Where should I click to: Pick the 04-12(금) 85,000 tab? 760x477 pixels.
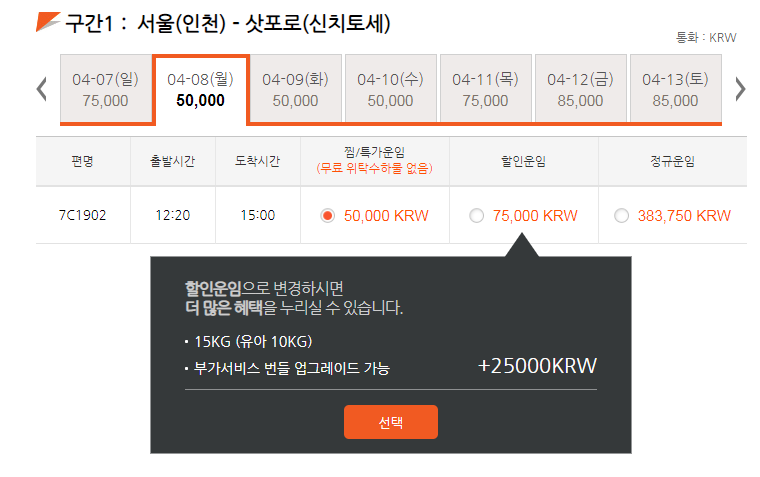pyautogui.click(x=580, y=89)
